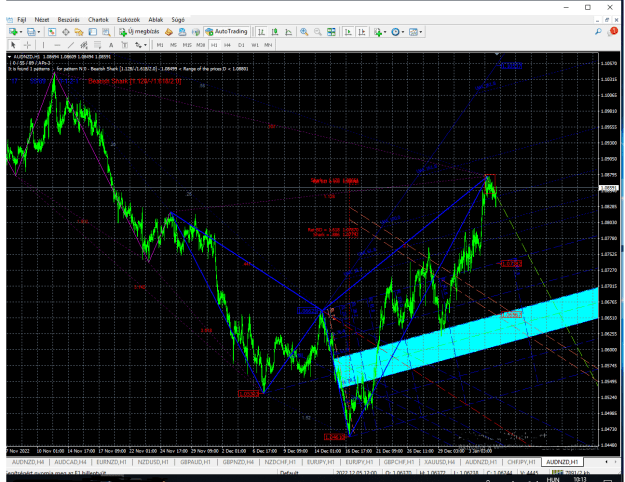Open the Nézet menu
Image resolution: width=625 pixels, height=482 pixels.
pyautogui.click(x=42, y=20)
